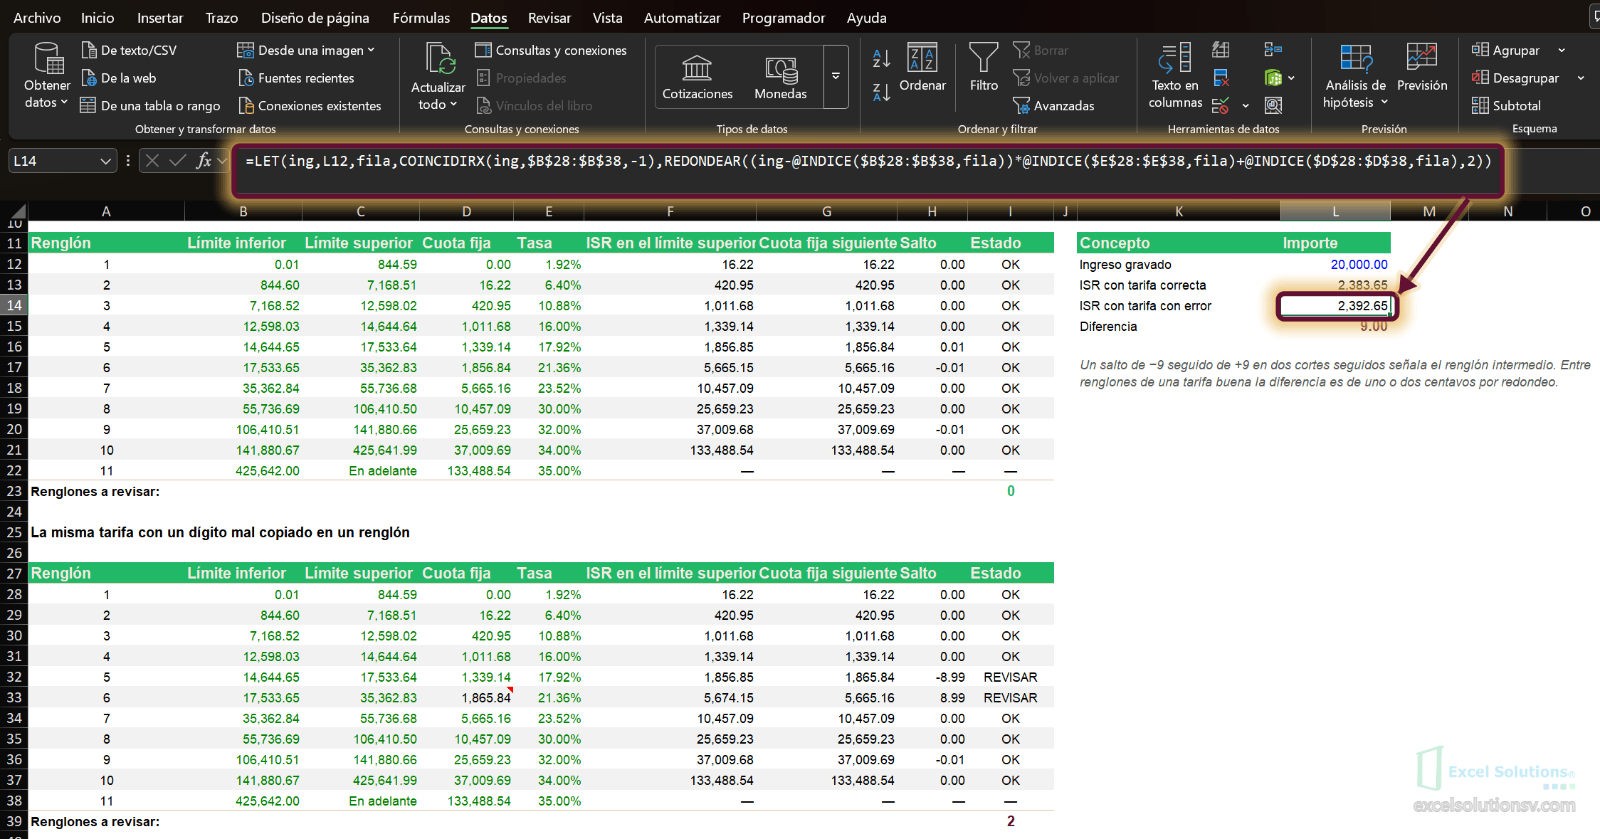Select De una tabla o rango
Image resolution: width=1600 pixels, height=839 pixels.
click(x=150, y=106)
